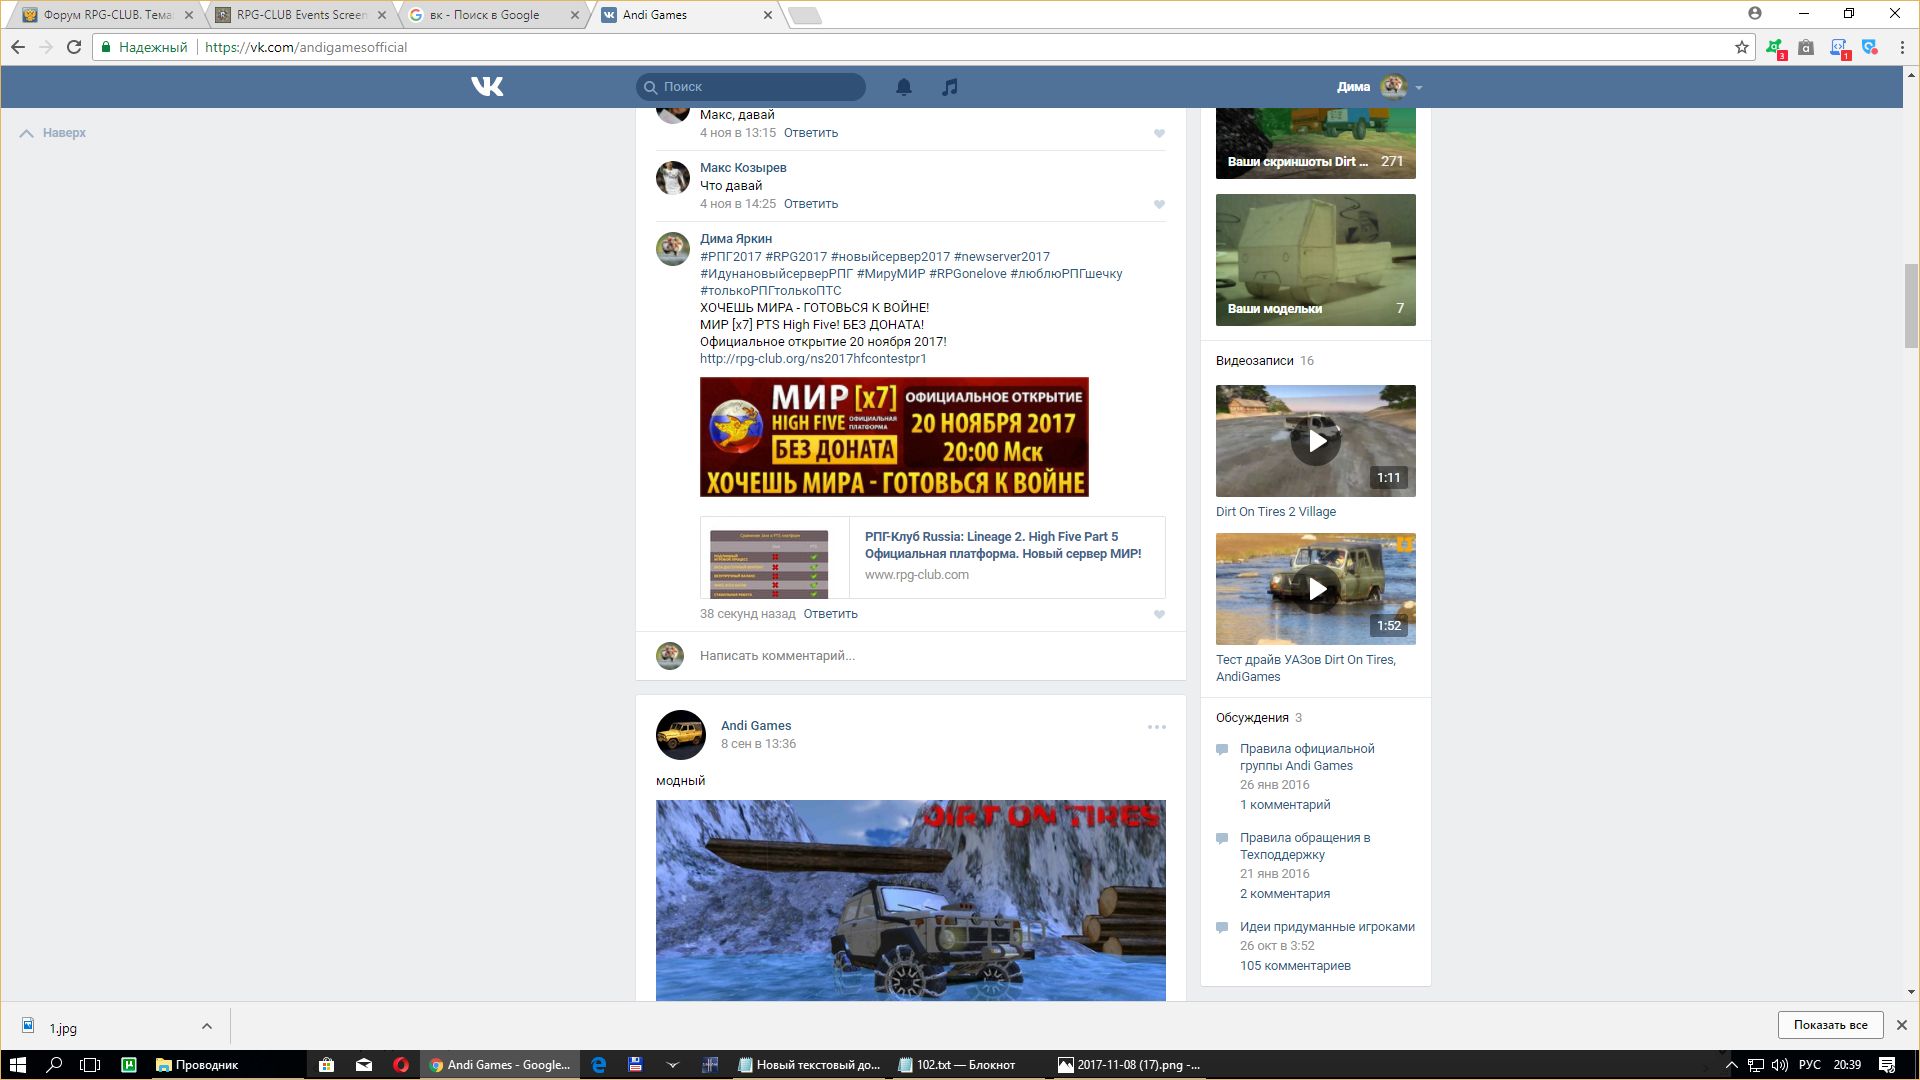Open the rpg-club.org ns2017hfcontestpr1 link

[813, 359]
